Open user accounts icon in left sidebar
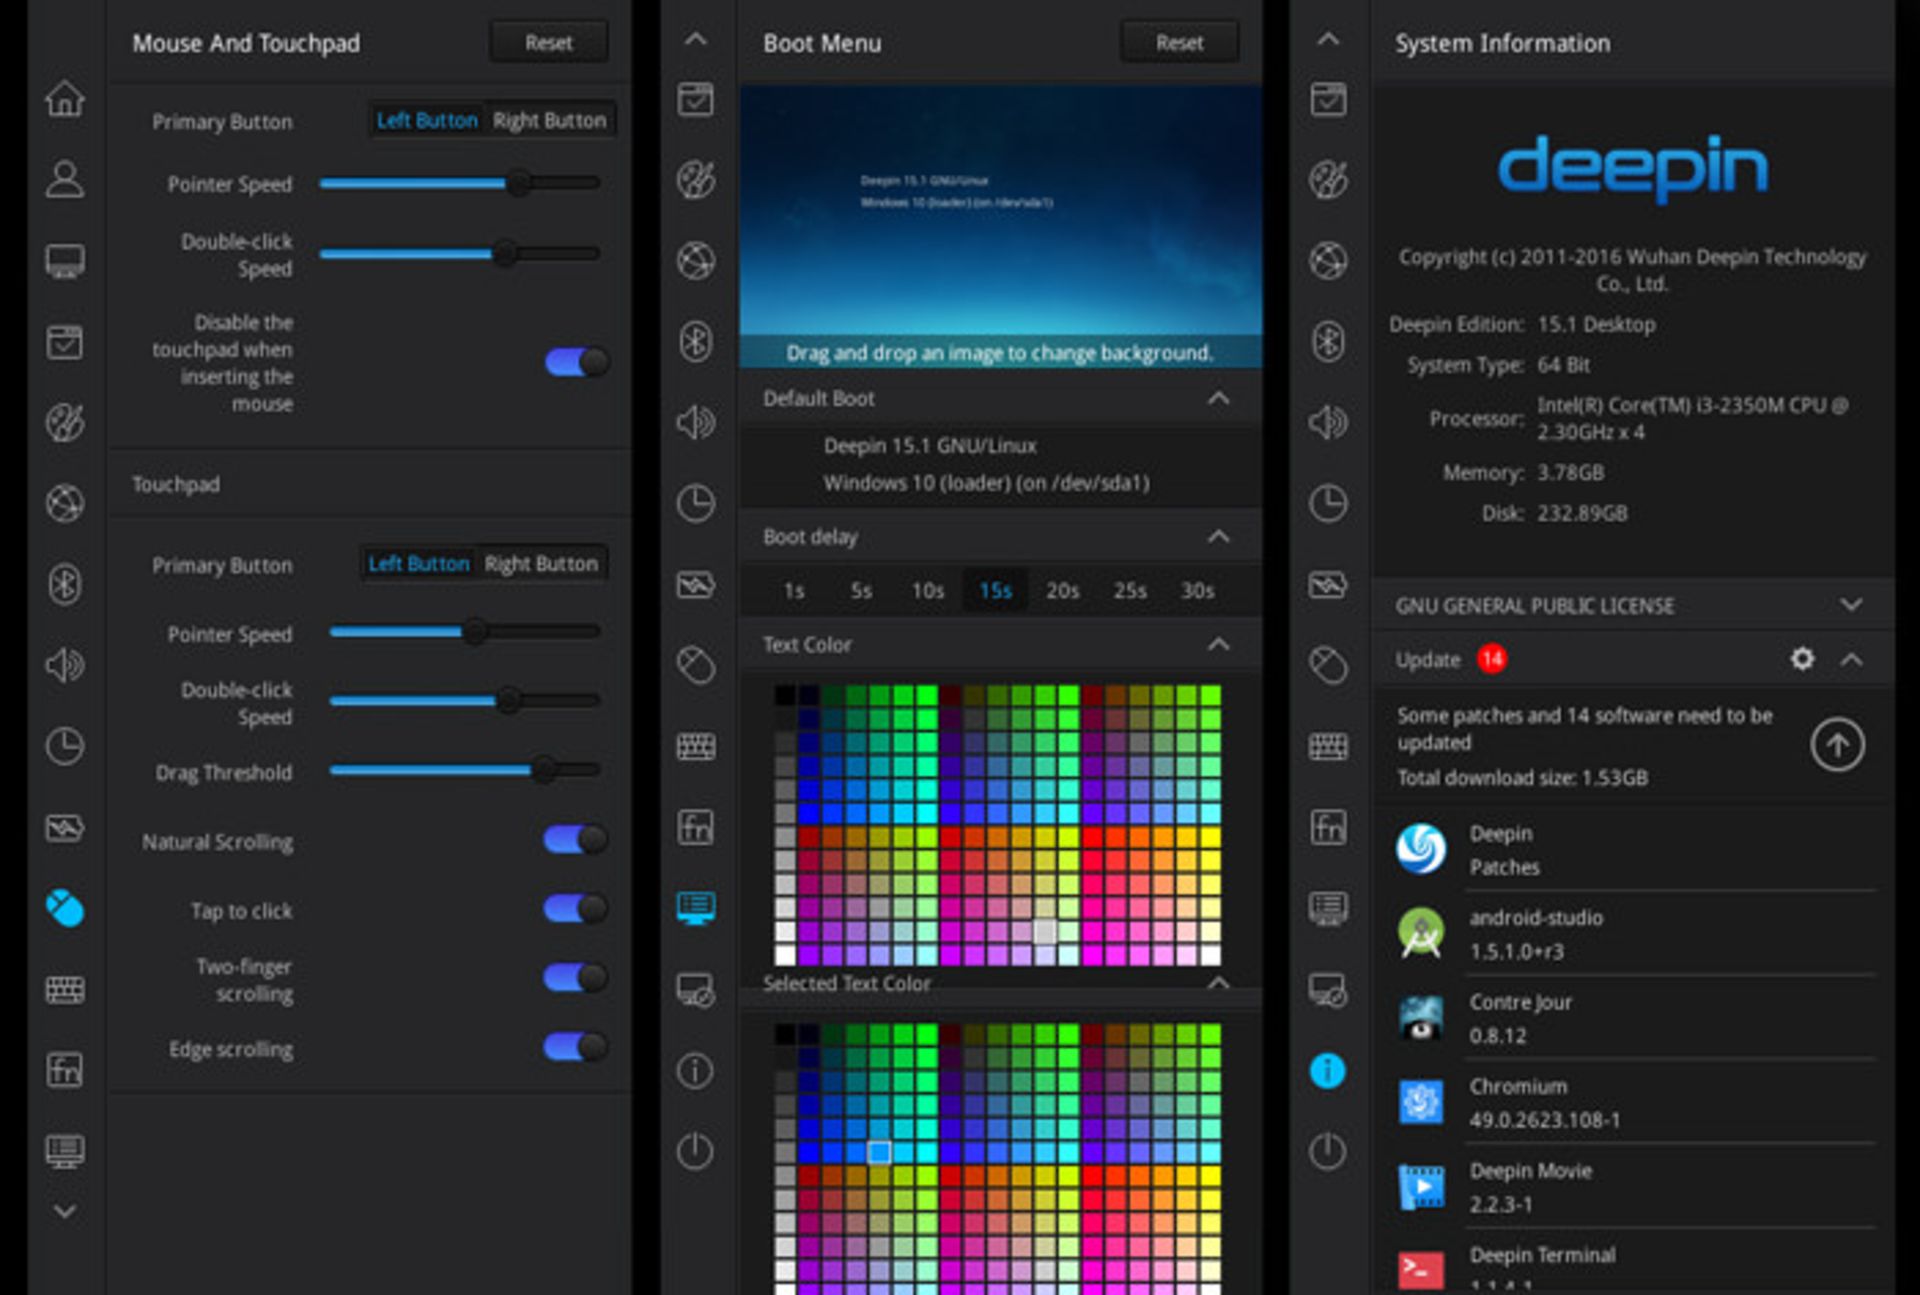This screenshot has height=1295, width=1920. [x=65, y=179]
